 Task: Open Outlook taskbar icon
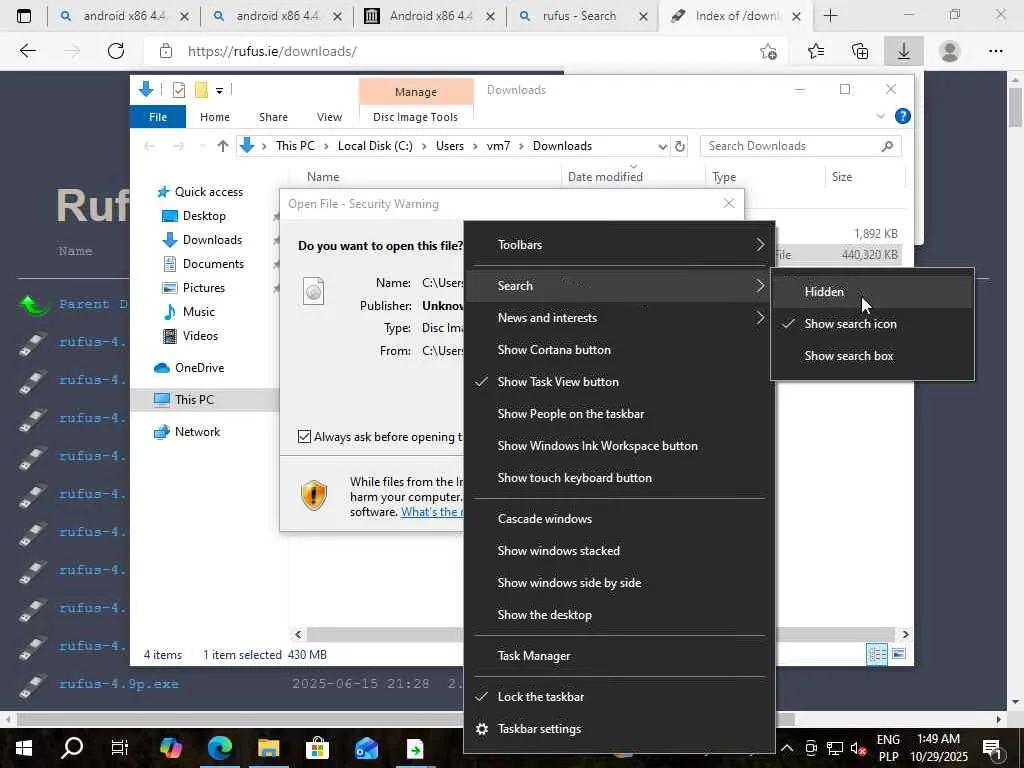pos(366,748)
